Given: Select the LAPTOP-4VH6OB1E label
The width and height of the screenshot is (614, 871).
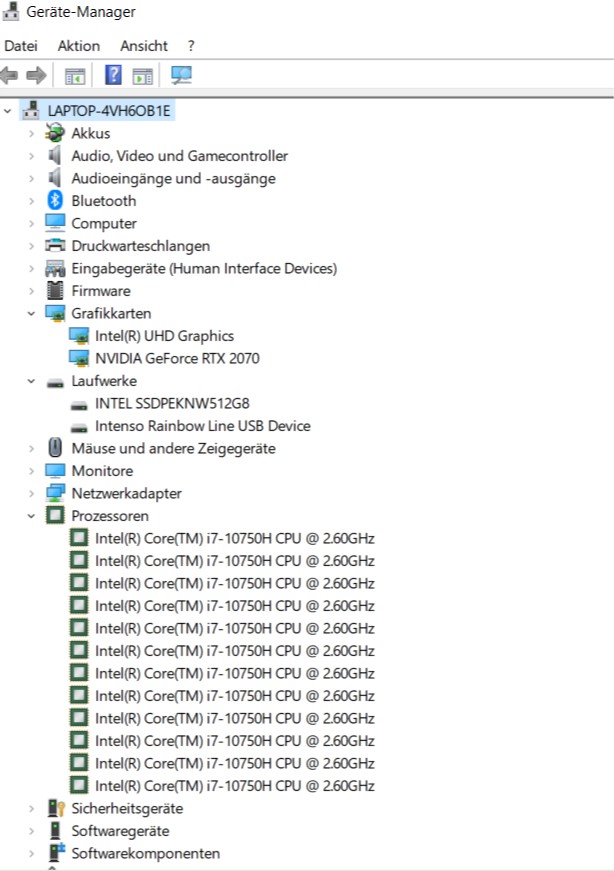Looking at the screenshot, I should point(109,111).
